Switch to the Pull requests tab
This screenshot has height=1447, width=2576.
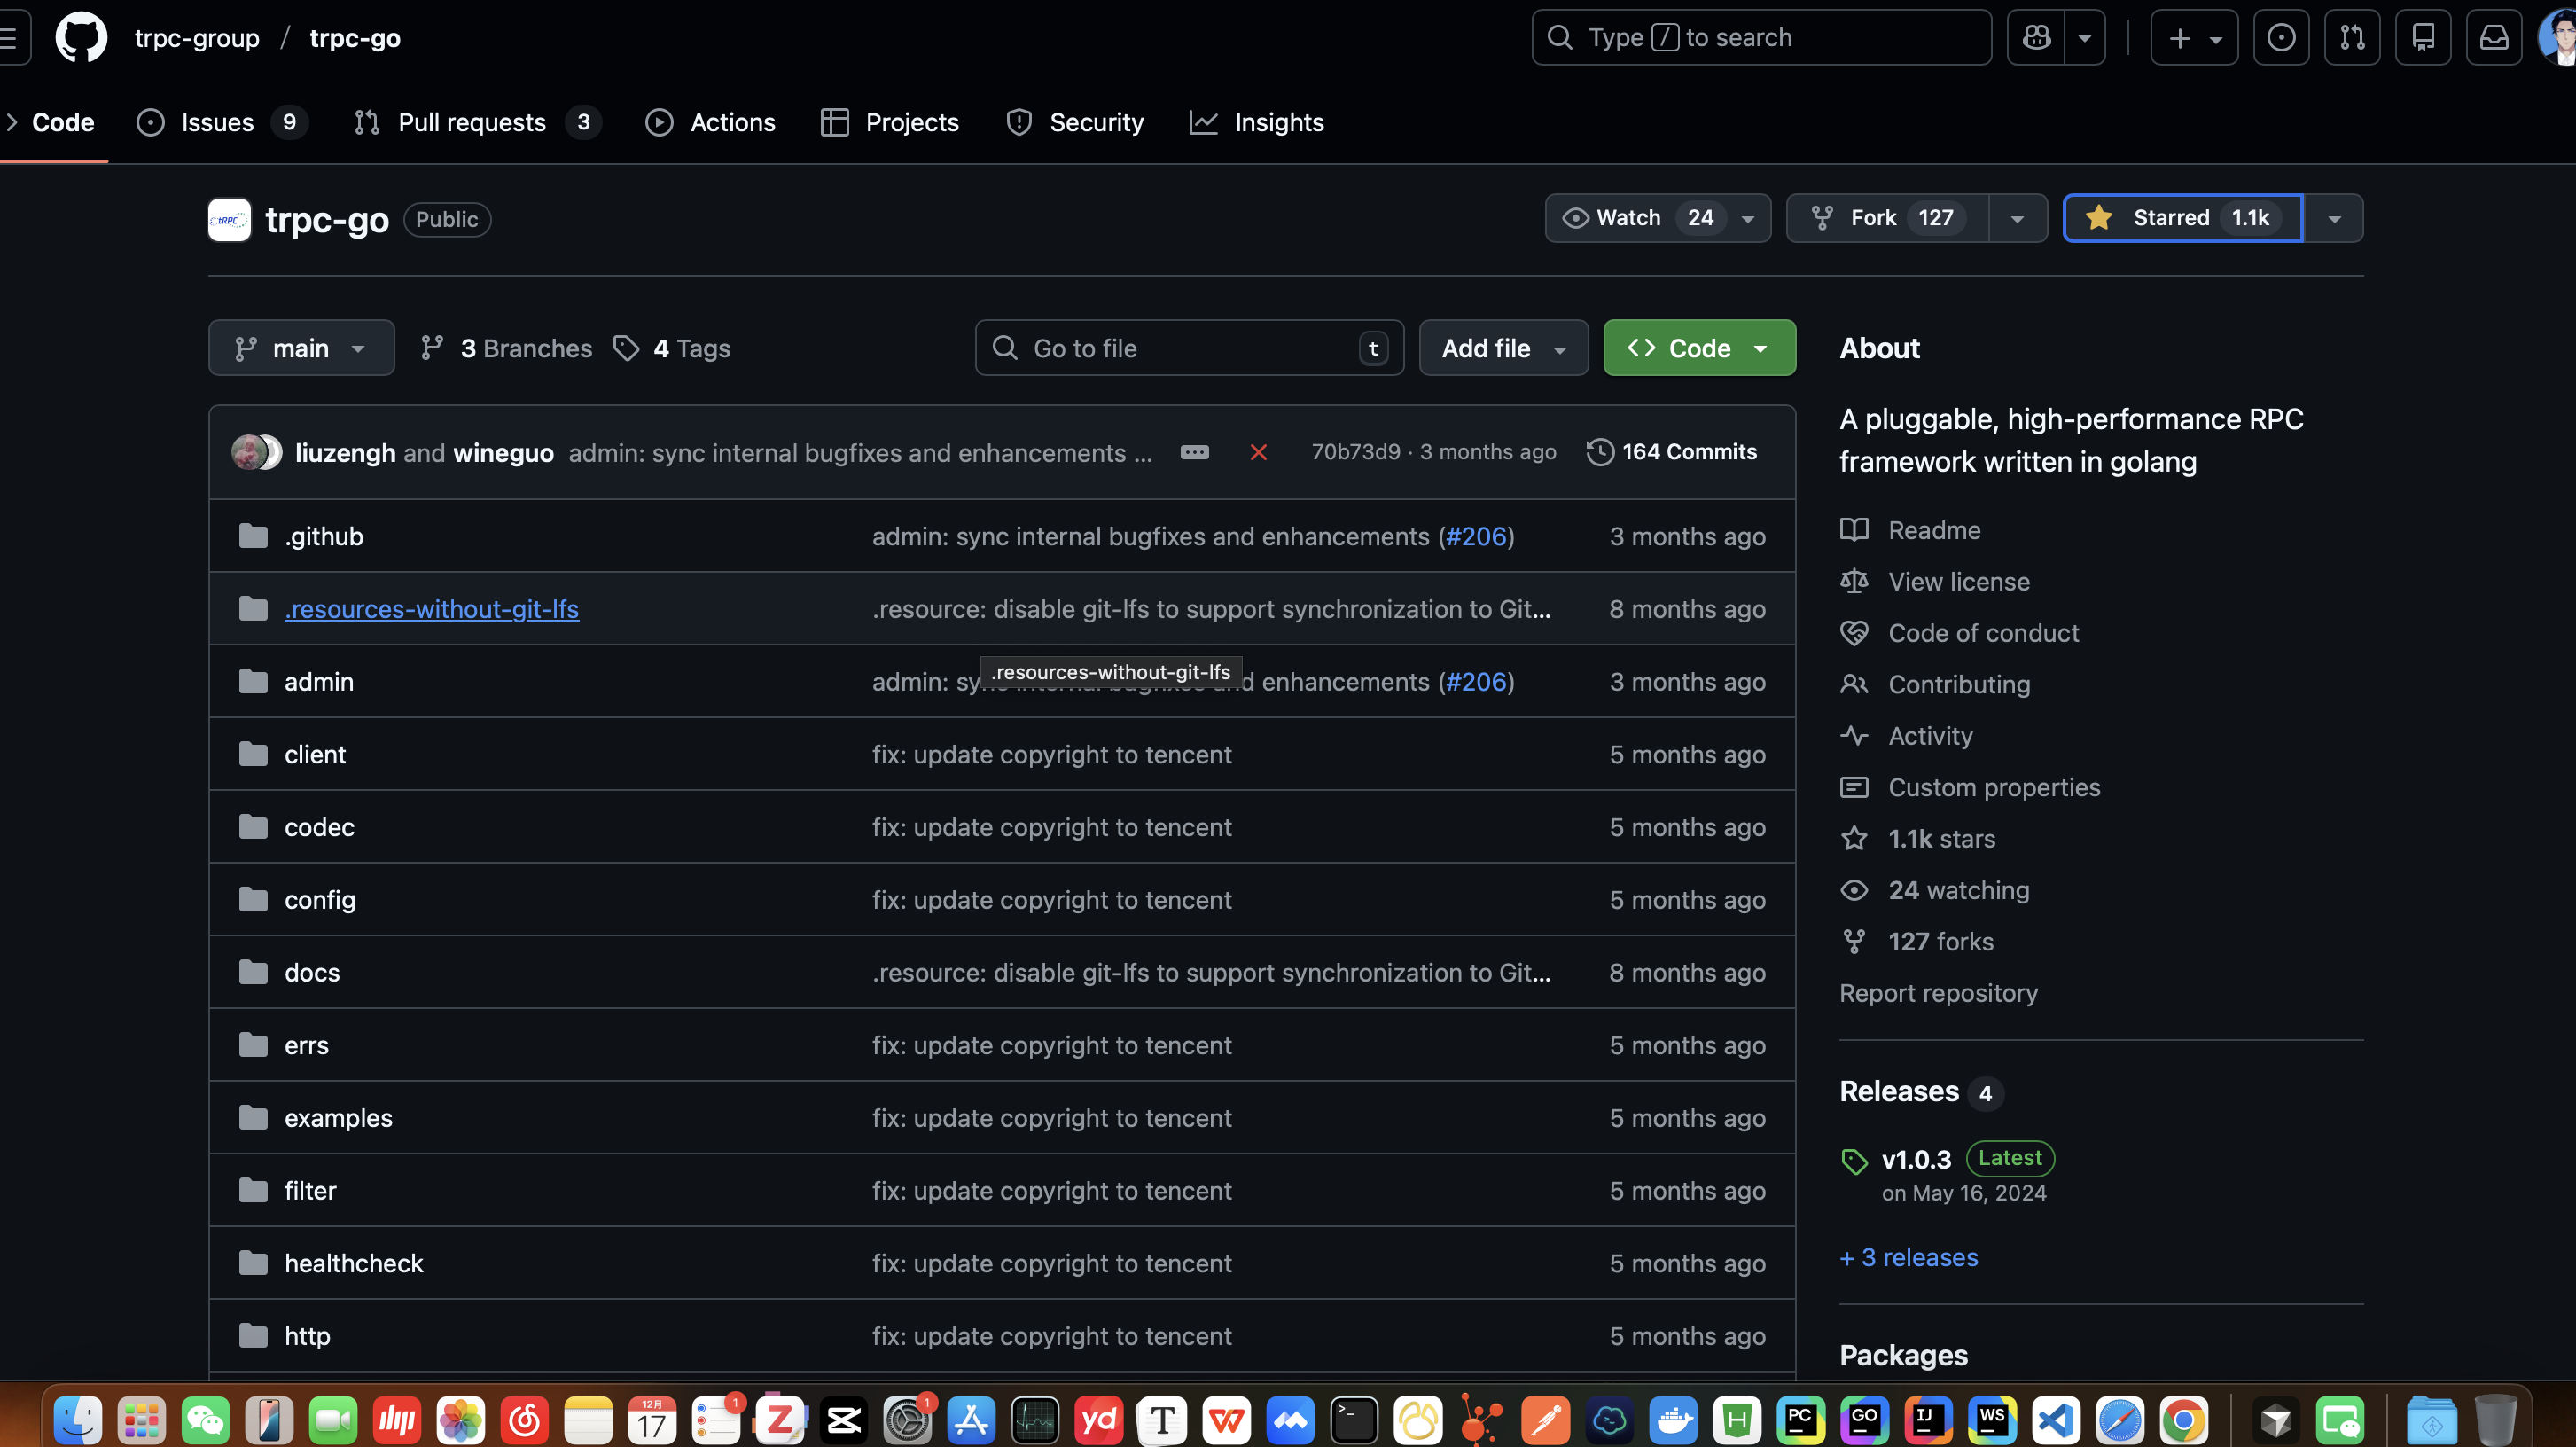[x=472, y=122]
